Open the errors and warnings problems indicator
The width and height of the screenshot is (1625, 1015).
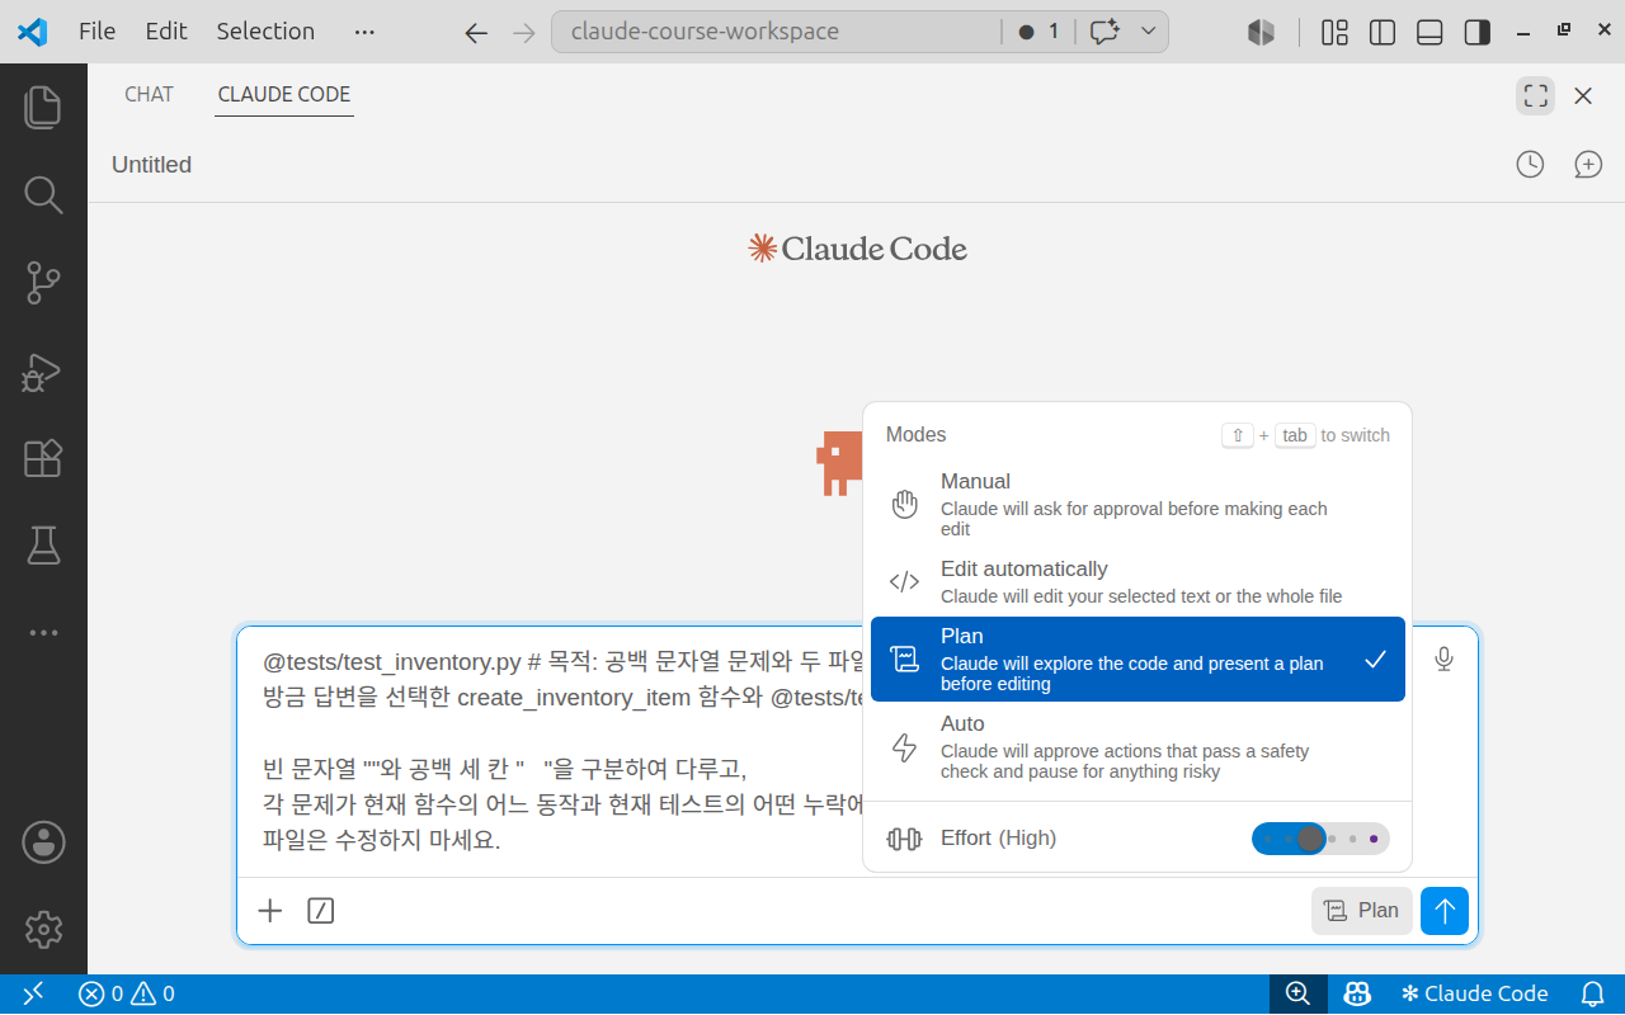tap(126, 994)
